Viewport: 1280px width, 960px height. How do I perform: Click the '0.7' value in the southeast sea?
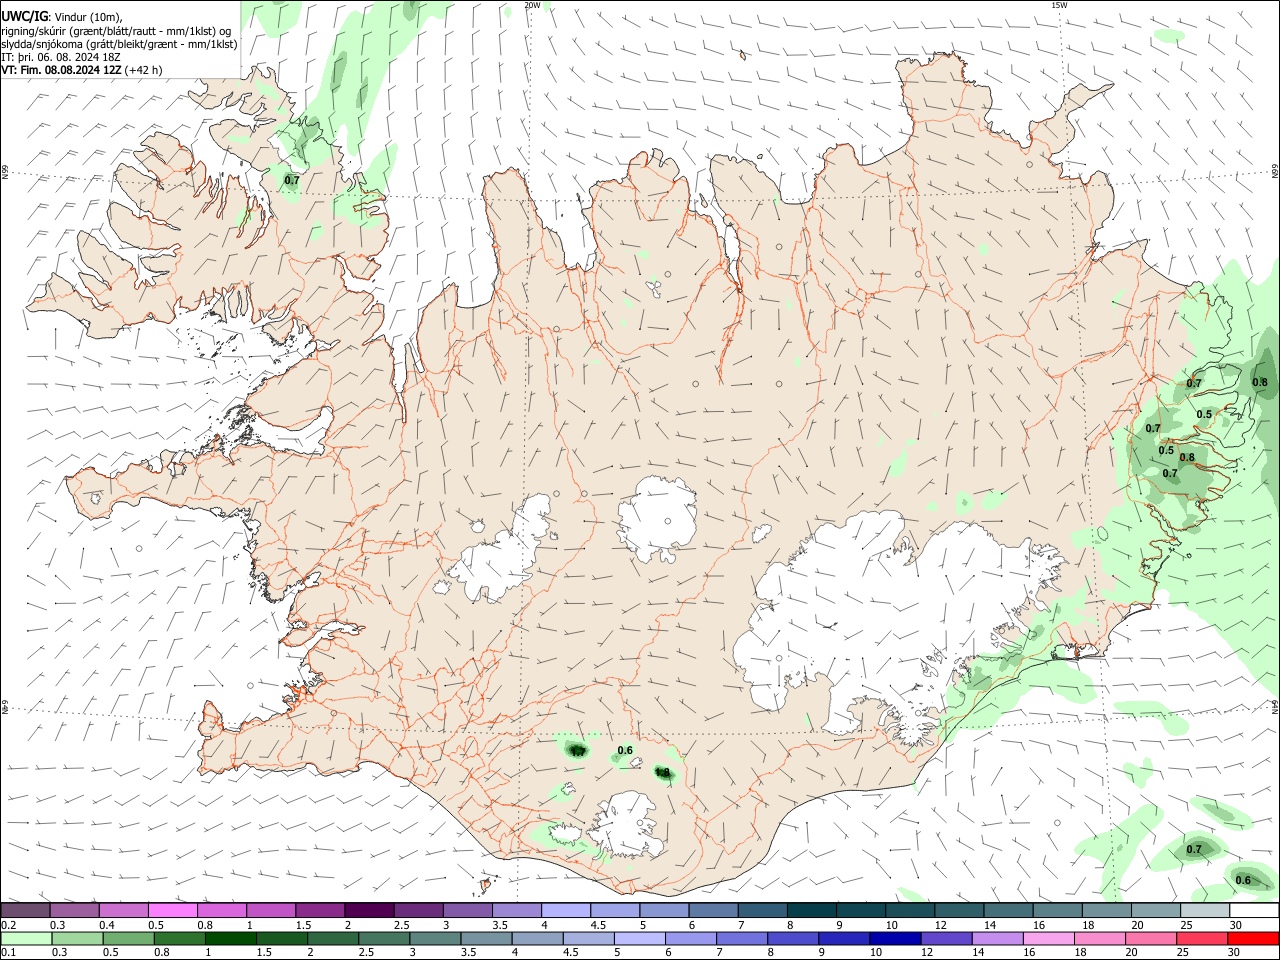1194,849
